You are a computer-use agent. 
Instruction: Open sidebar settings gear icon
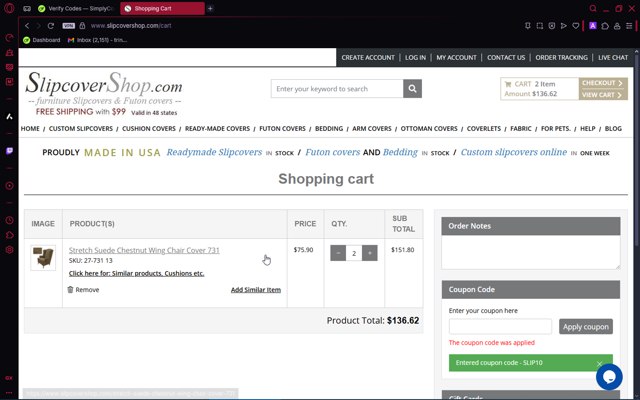point(9,250)
